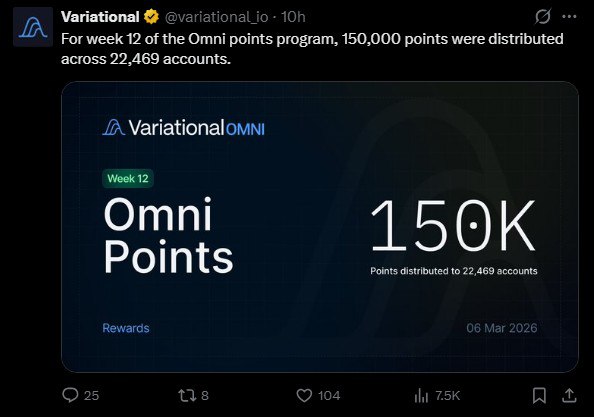Open the Variational profile avatar
The height and width of the screenshot is (417, 594).
pyautogui.click(x=33, y=27)
